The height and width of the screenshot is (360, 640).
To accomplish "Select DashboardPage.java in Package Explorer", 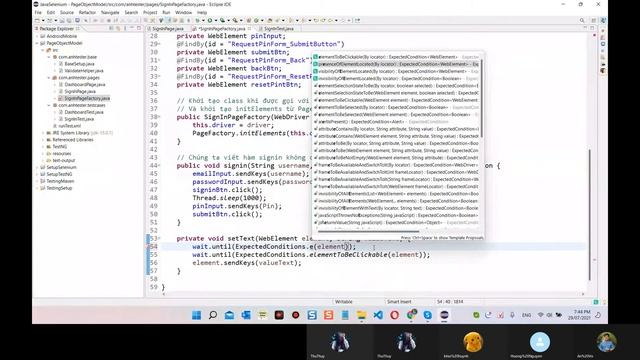I will (x=84, y=84).
